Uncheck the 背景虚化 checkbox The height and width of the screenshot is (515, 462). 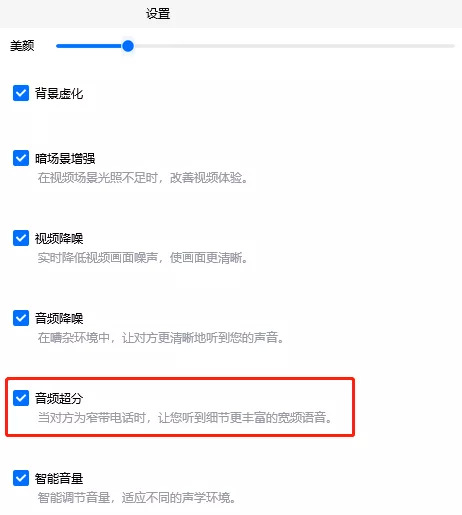[21, 93]
